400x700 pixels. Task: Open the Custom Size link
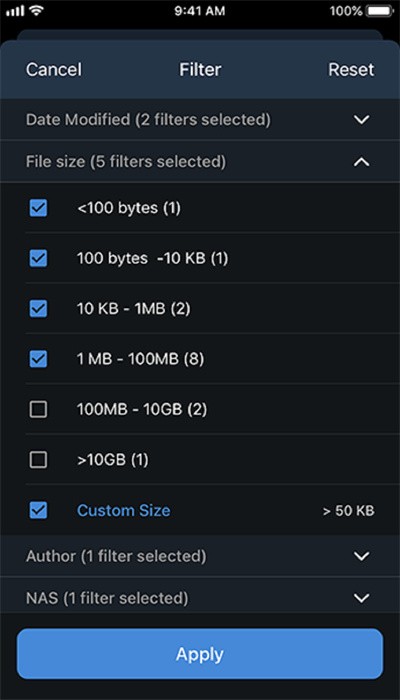pyautogui.click(x=124, y=510)
